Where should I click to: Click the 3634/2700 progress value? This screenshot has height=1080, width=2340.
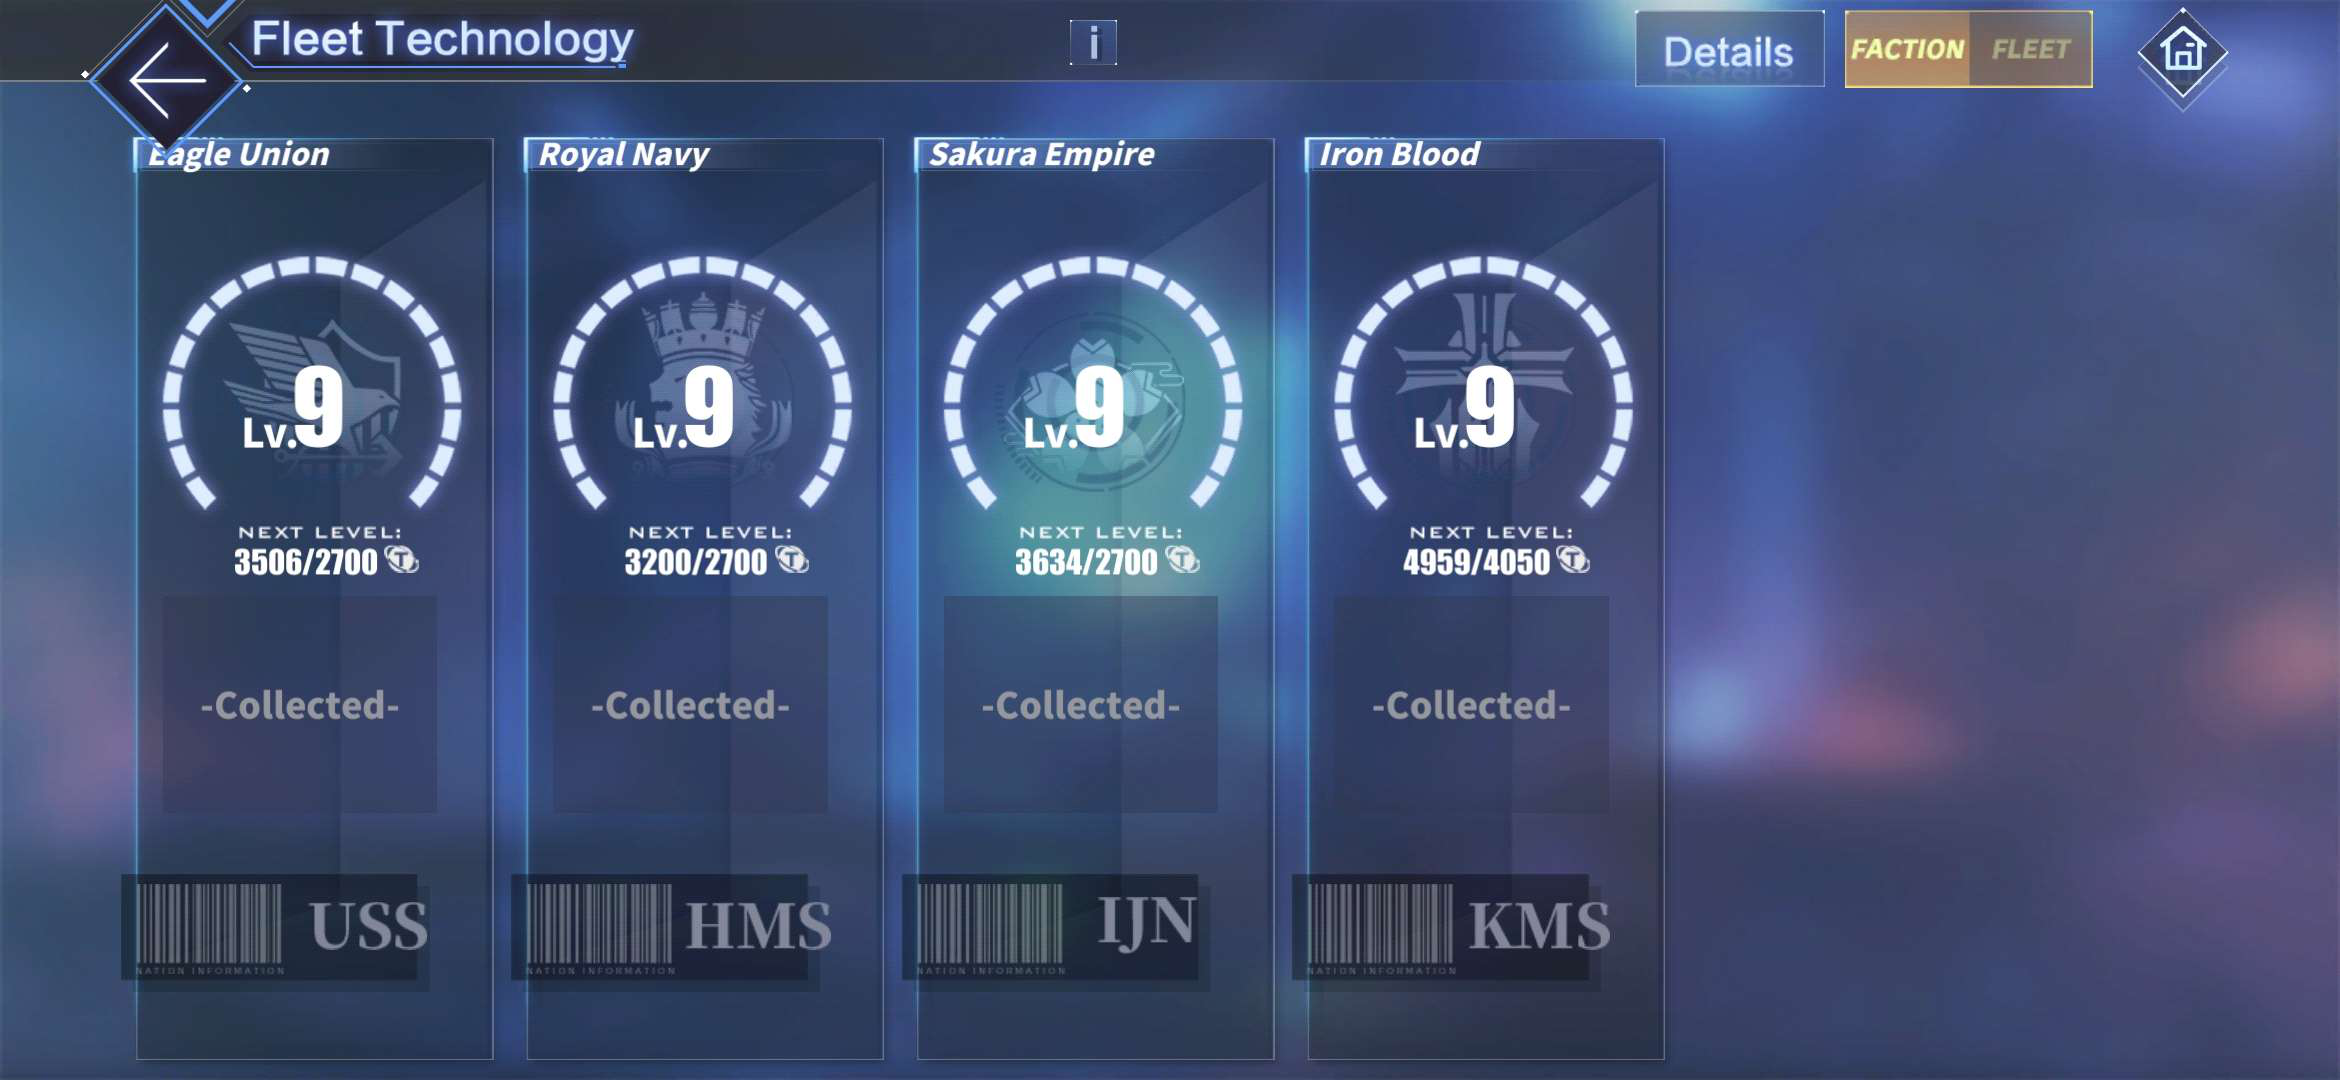point(1086,562)
